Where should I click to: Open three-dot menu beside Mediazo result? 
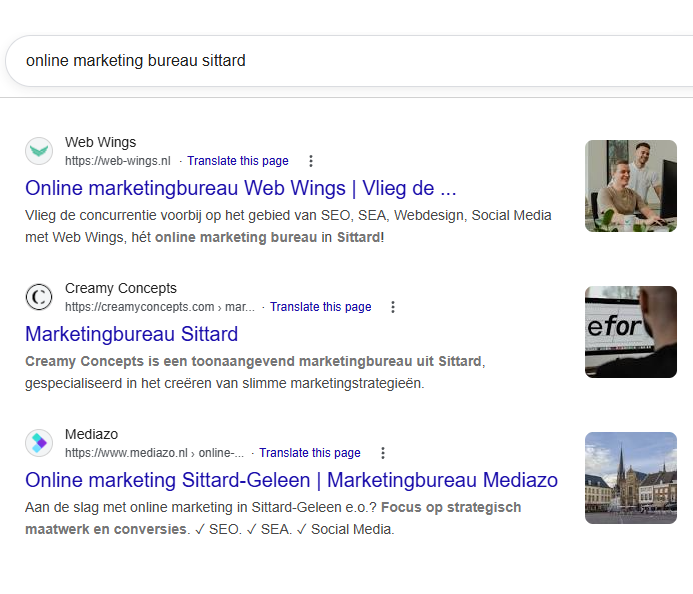pyautogui.click(x=383, y=453)
